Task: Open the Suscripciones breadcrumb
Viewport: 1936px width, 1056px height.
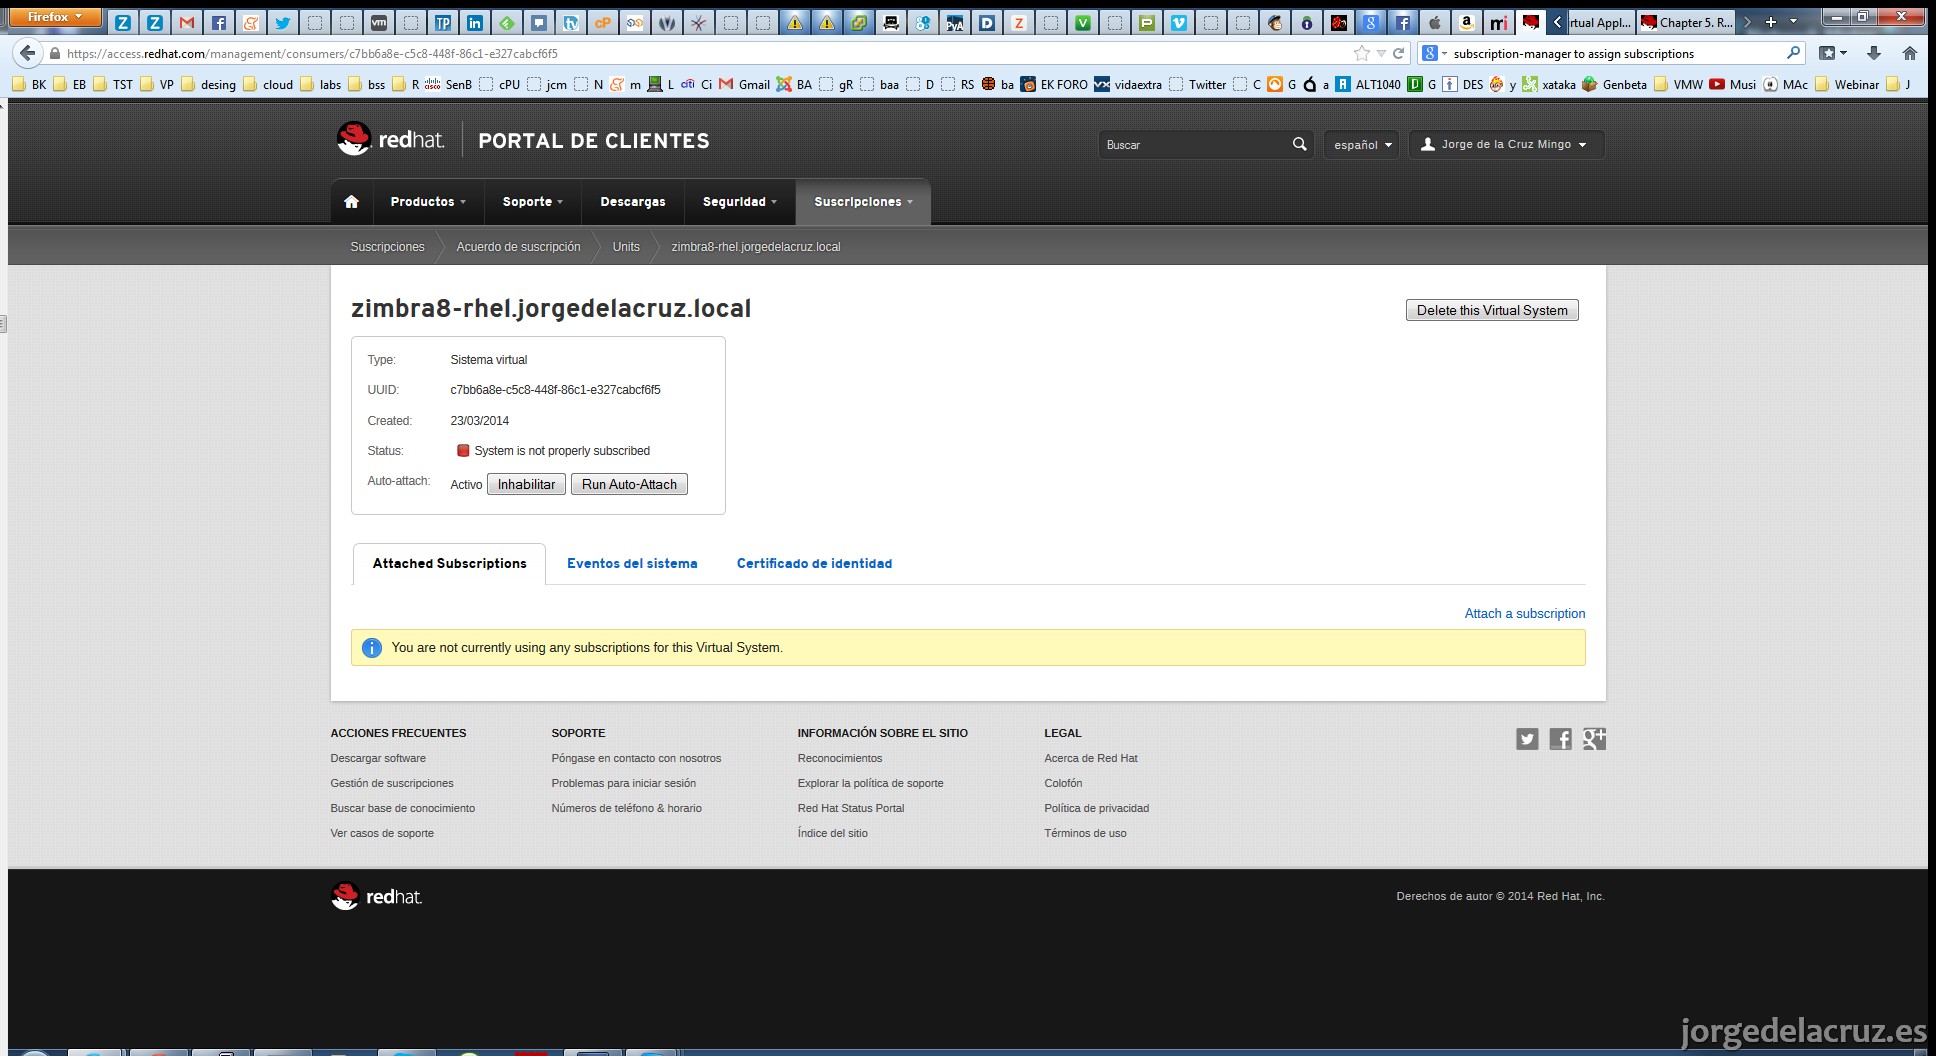Action: coord(387,246)
